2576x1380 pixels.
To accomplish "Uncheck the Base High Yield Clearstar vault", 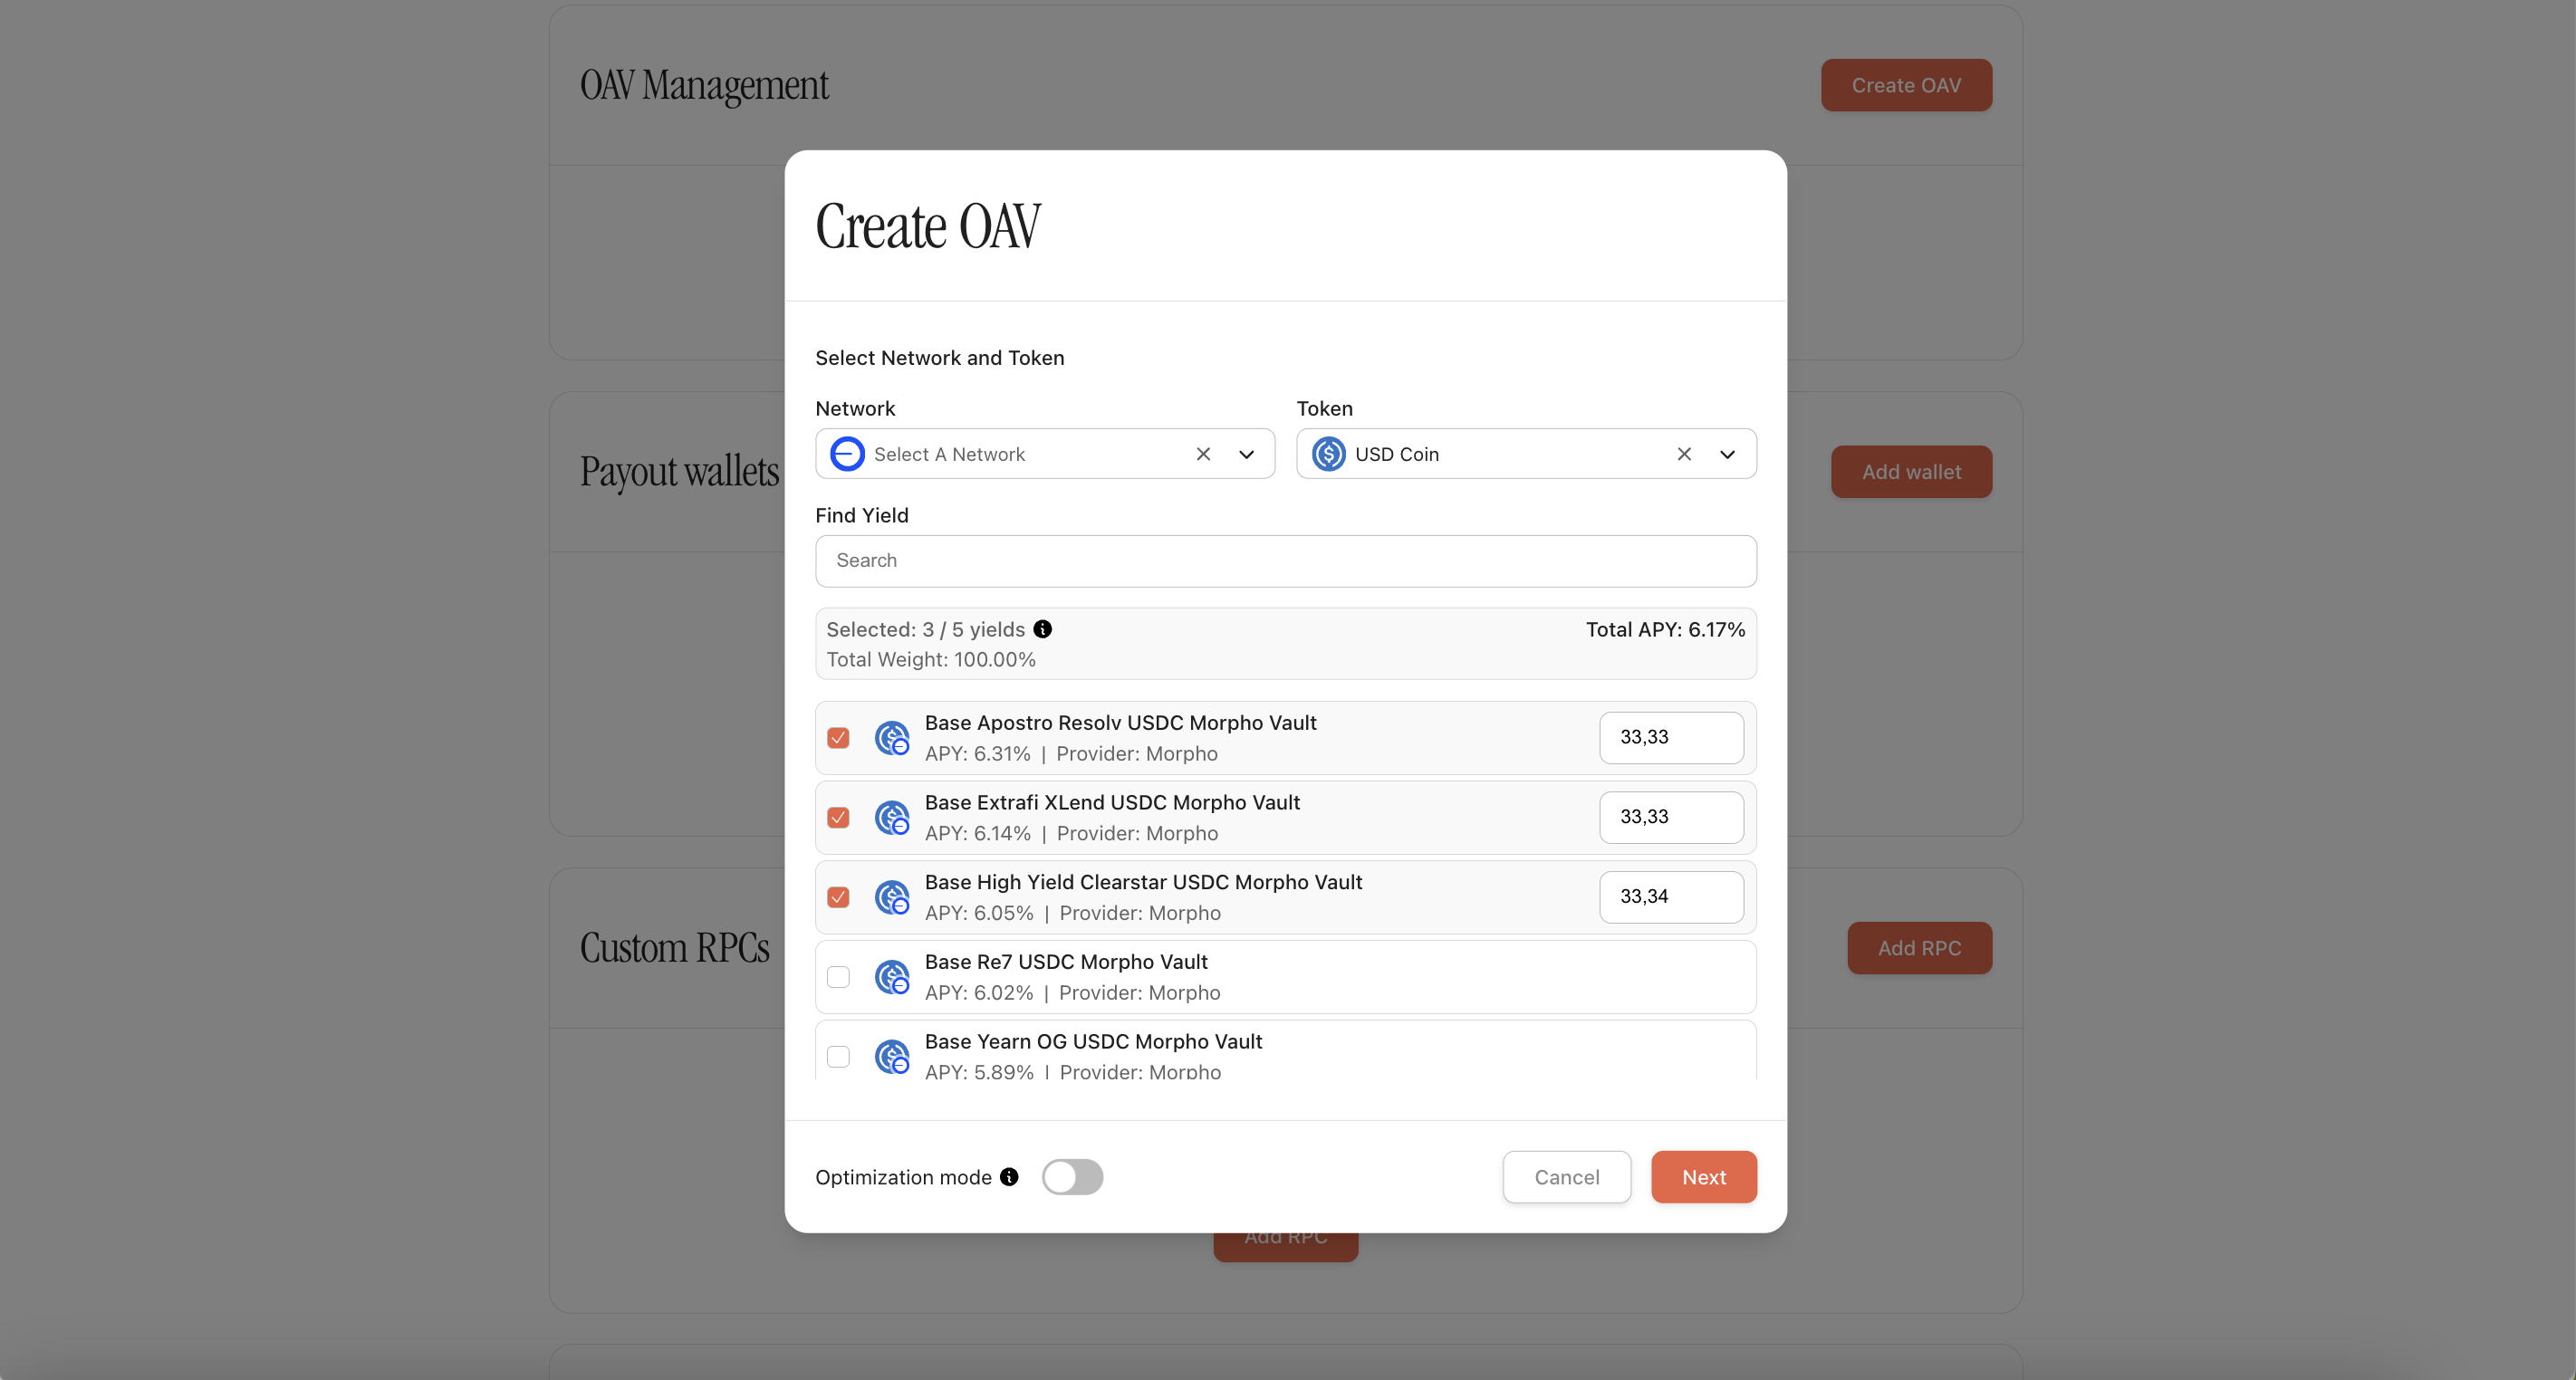I will click(838, 898).
